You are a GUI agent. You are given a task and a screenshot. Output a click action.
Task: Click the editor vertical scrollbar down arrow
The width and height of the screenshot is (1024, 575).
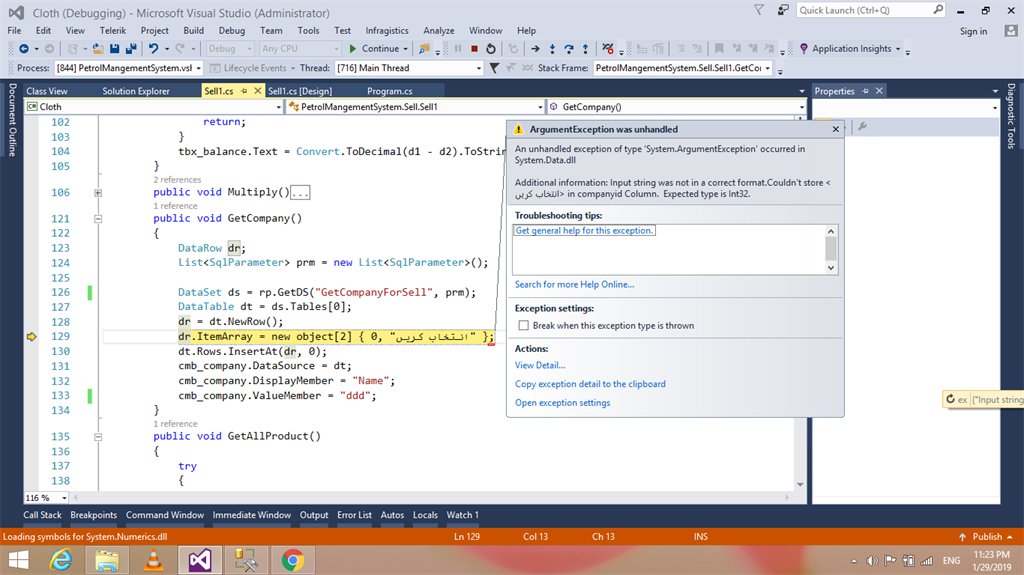click(x=800, y=484)
